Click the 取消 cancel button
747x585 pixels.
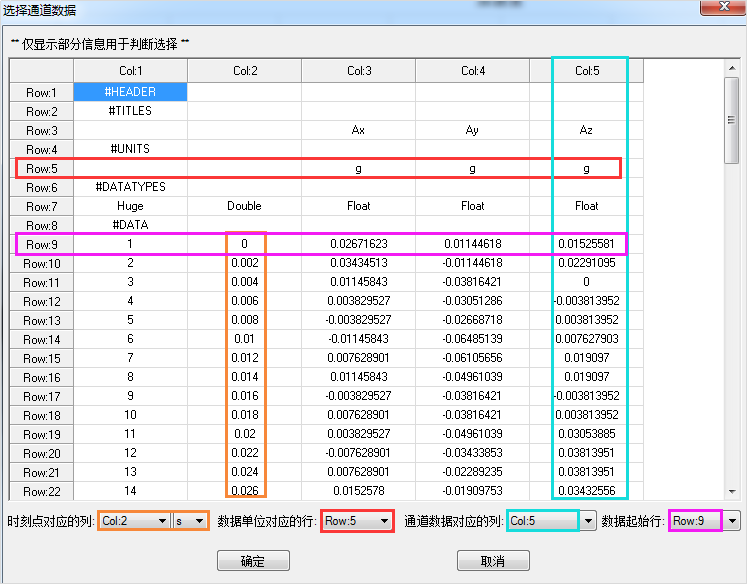(493, 561)
